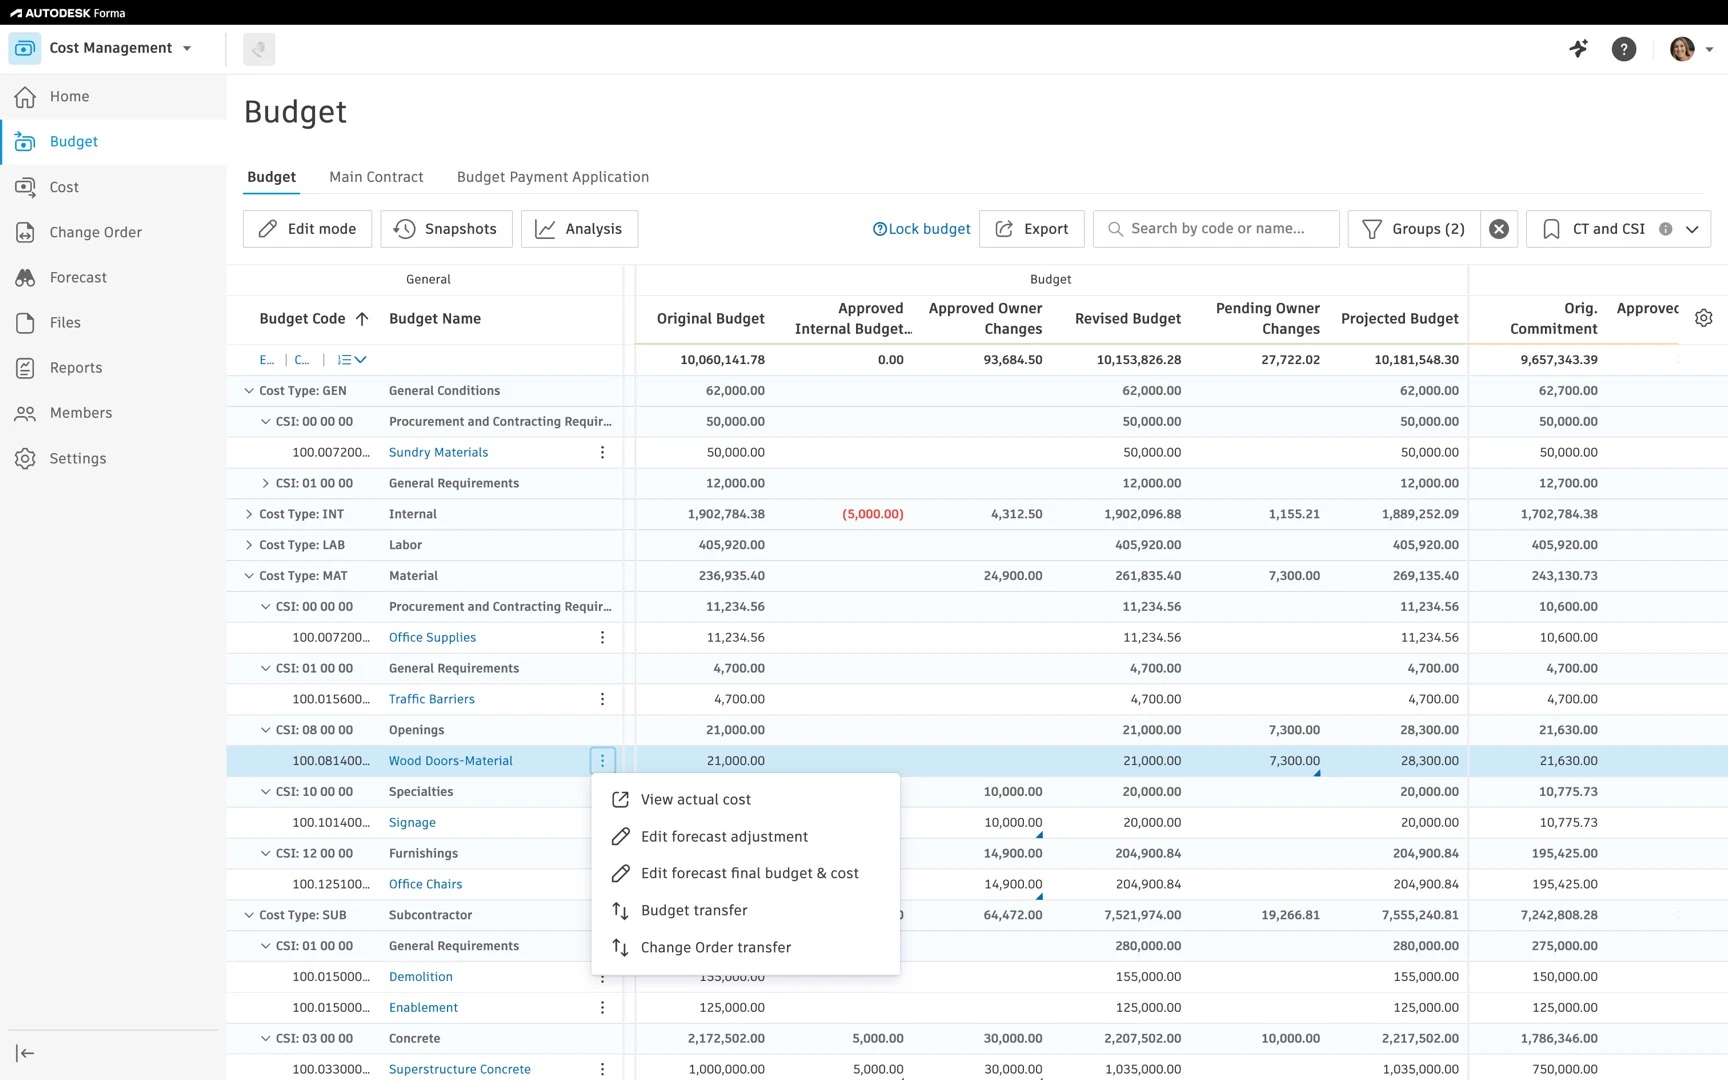Switch to Budget Payment Application tab
The height and width of the screenshot is (1080, 1728).
point(553,177)
